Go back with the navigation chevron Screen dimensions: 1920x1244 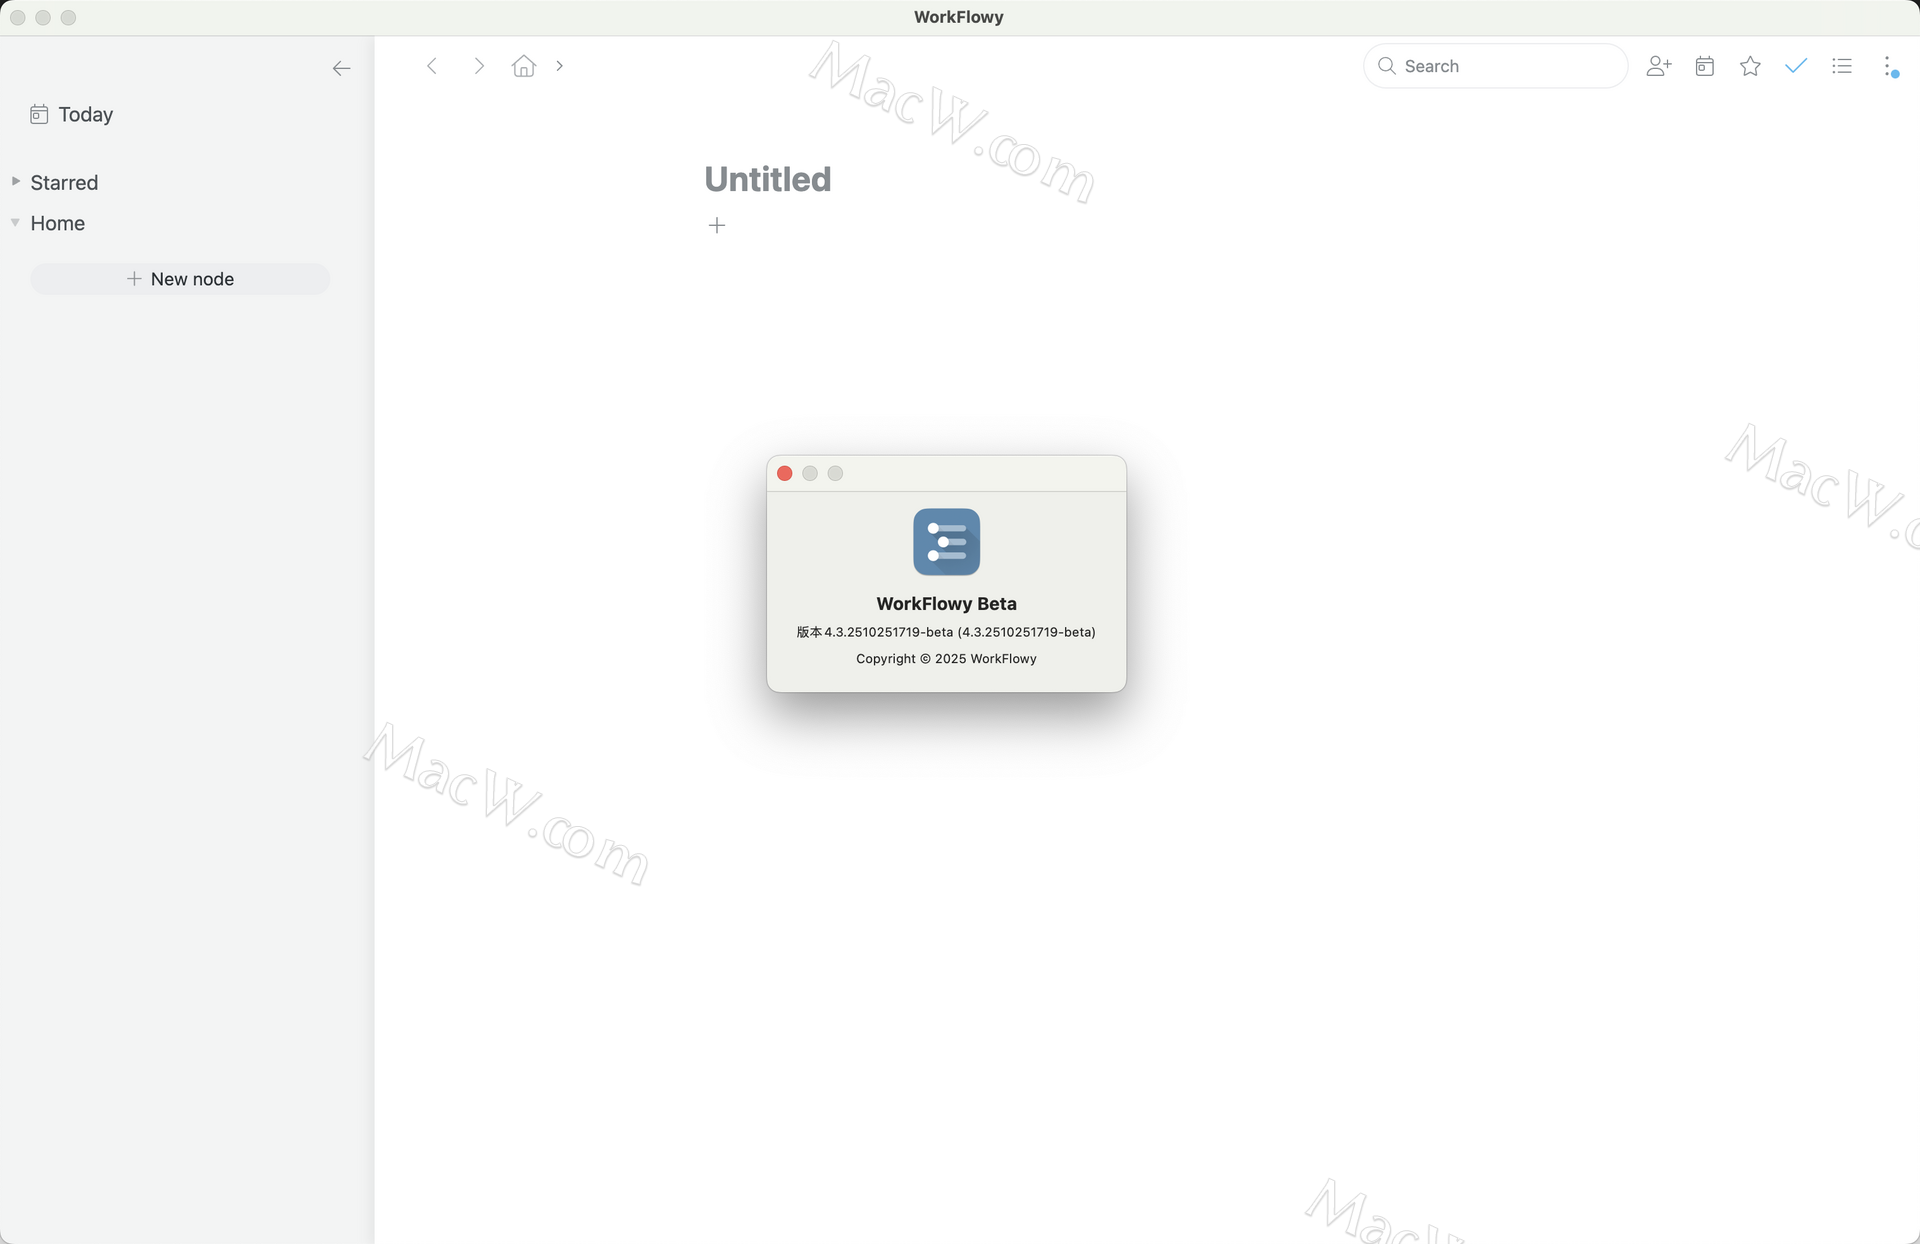click(432, 66)
